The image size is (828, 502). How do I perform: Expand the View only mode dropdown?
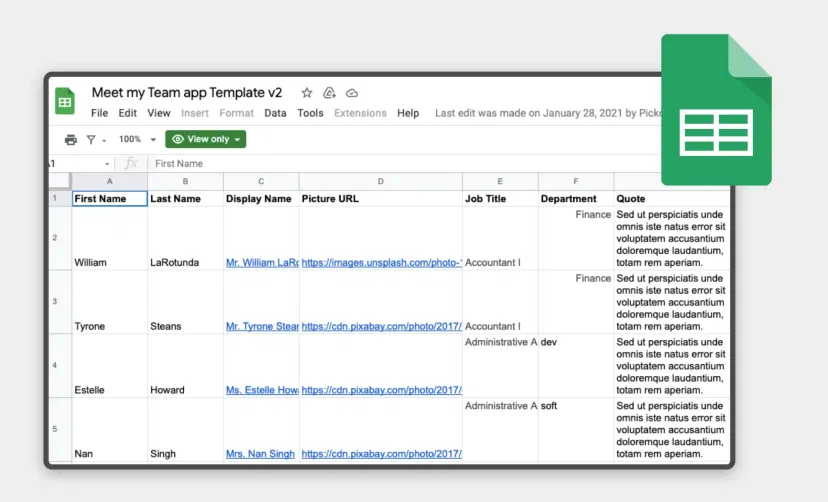[206, 140]
